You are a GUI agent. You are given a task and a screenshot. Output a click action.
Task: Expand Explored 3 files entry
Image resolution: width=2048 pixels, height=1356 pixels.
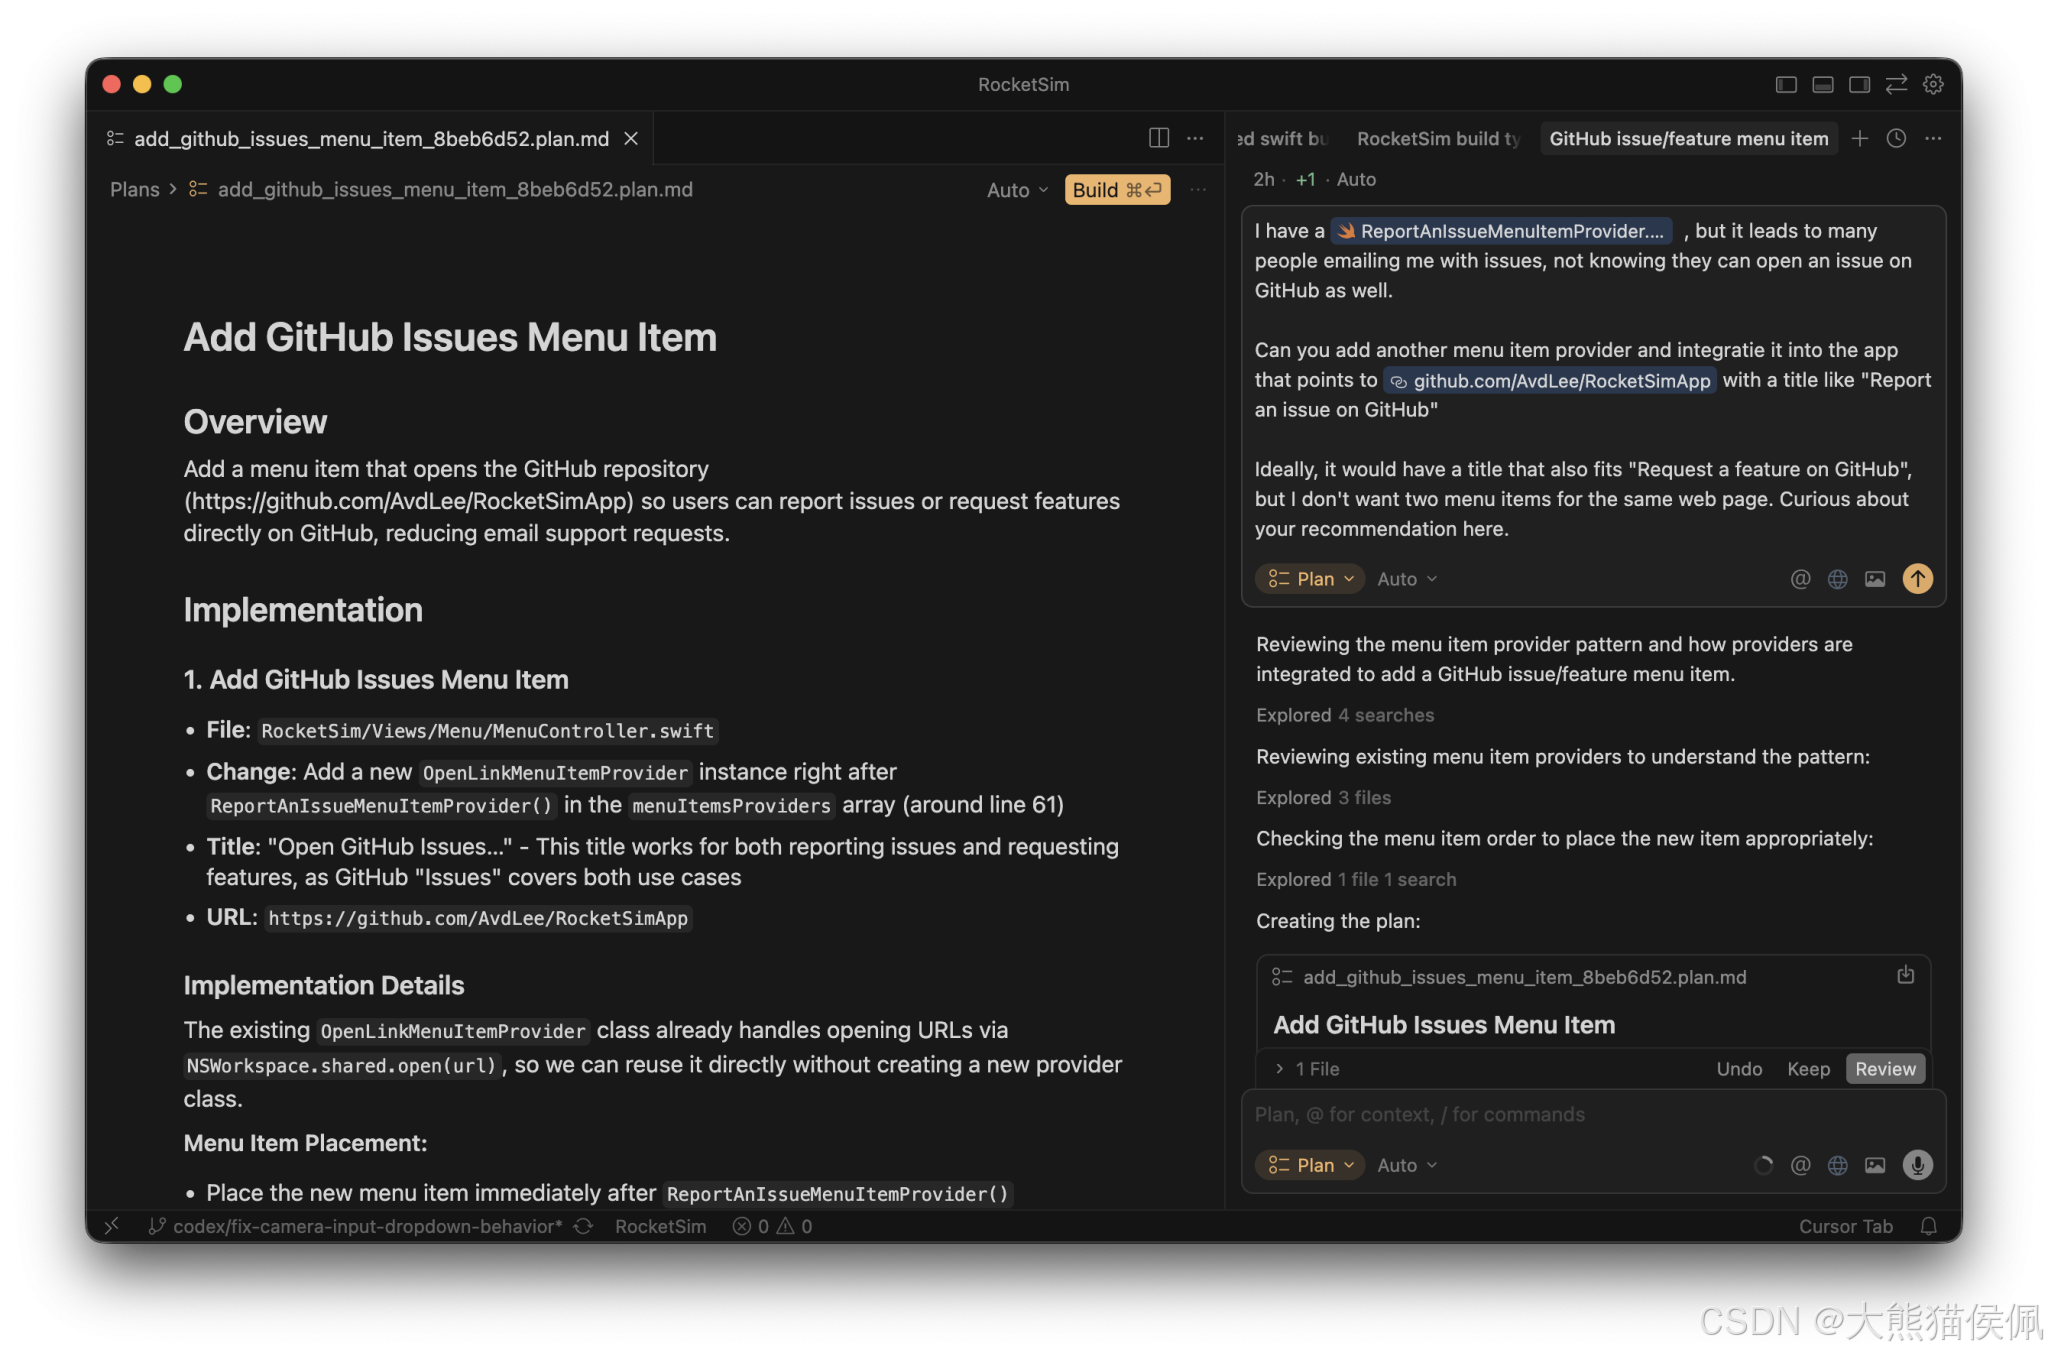[x=1323, y=797]
